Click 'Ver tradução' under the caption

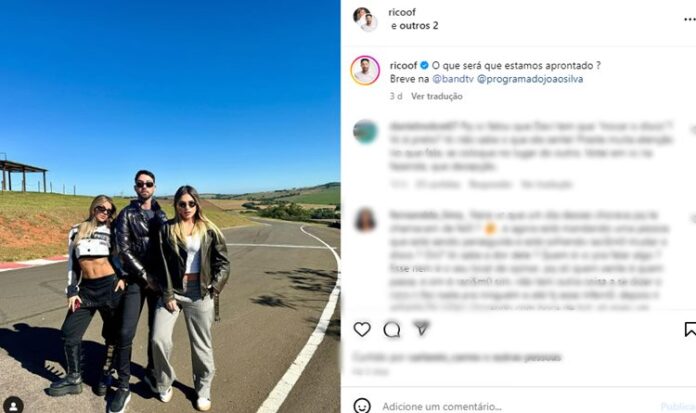[437, 96]
